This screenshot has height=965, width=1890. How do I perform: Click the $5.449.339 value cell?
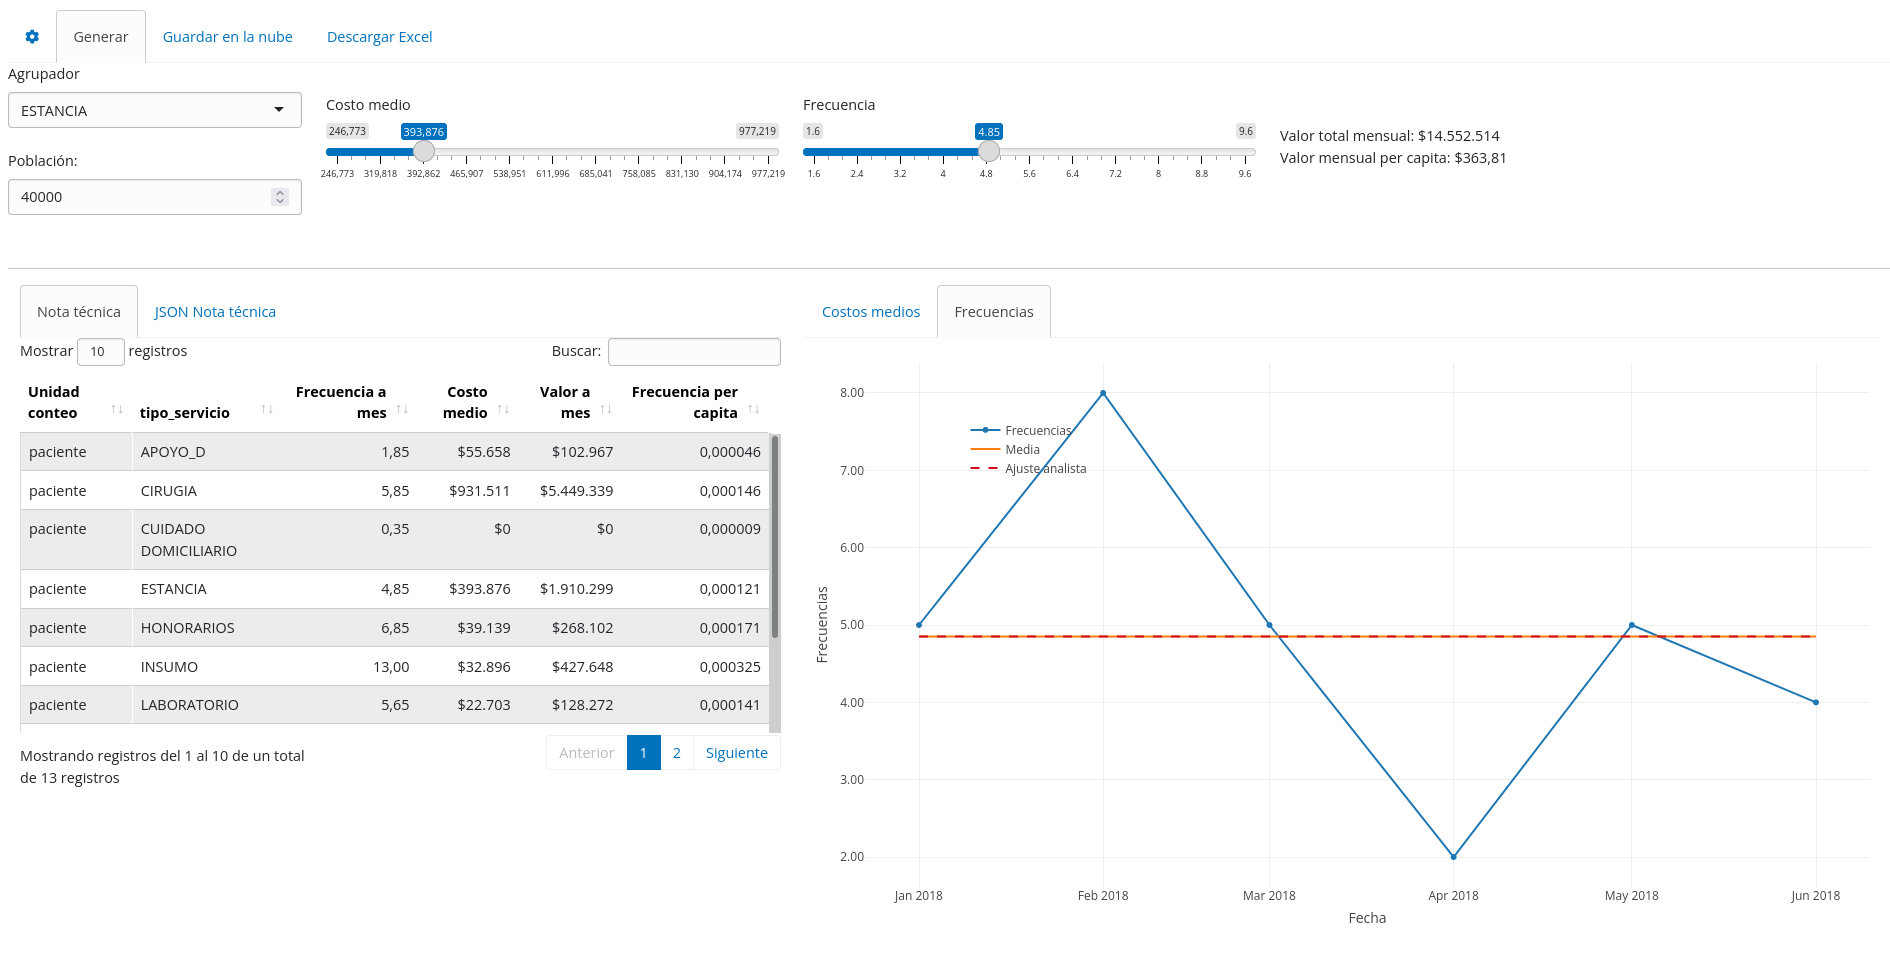pyautogui.click(x=576, y=491)
